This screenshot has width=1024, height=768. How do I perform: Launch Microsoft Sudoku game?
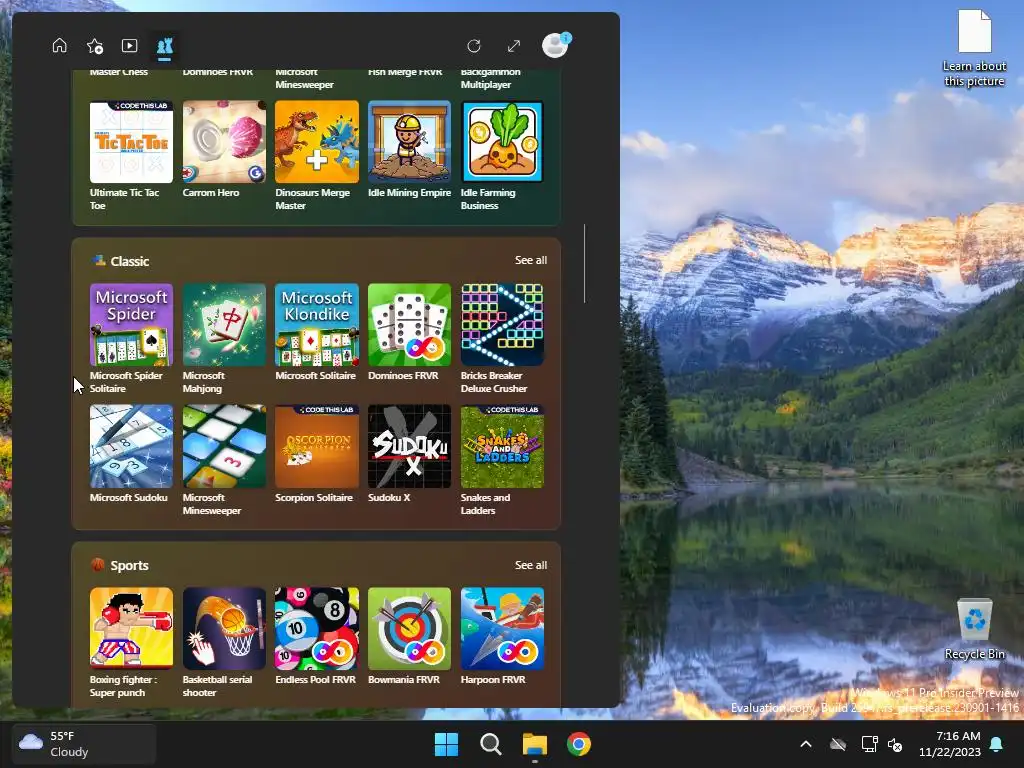click(131, 454)
